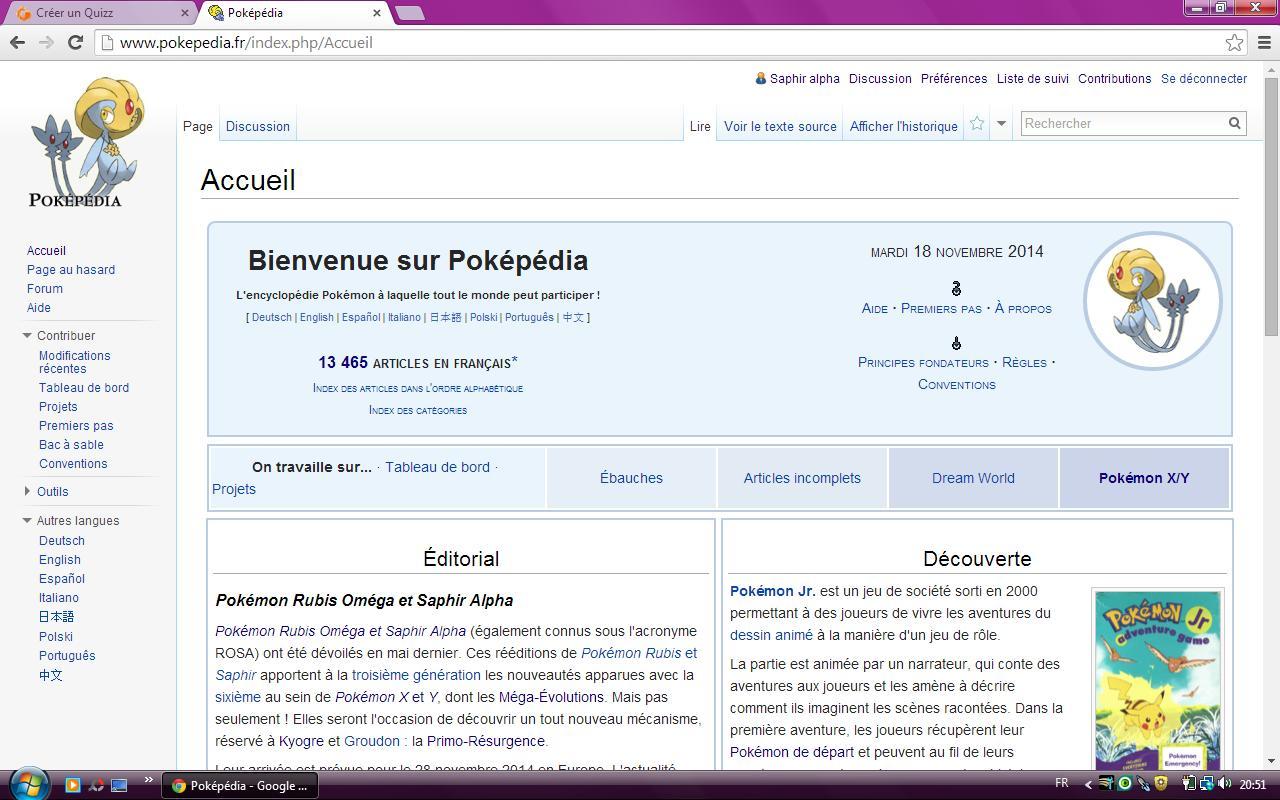Open the Forum sidebar link
This screenshot has height=800, width=1280.
point(45,289)
